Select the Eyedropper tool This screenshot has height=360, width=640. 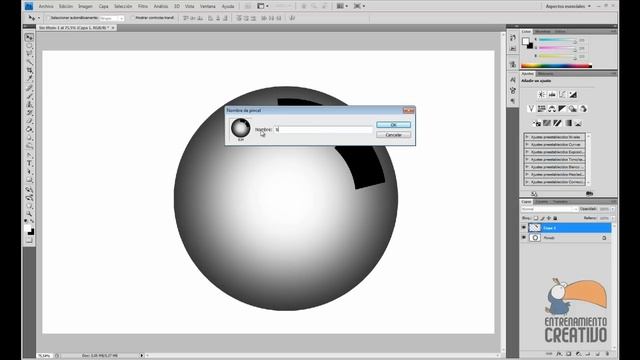pyautogui.click(x=29, y=79)
